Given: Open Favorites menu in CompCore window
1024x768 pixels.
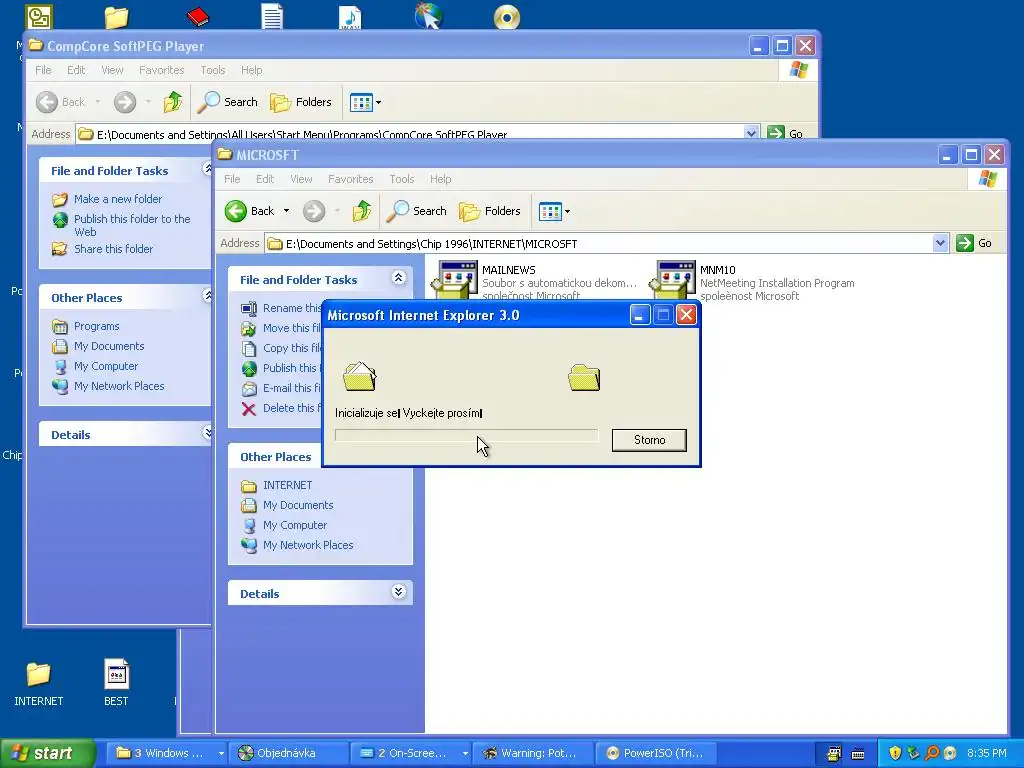Looking at the screenshot, I should tap(161, 70).
